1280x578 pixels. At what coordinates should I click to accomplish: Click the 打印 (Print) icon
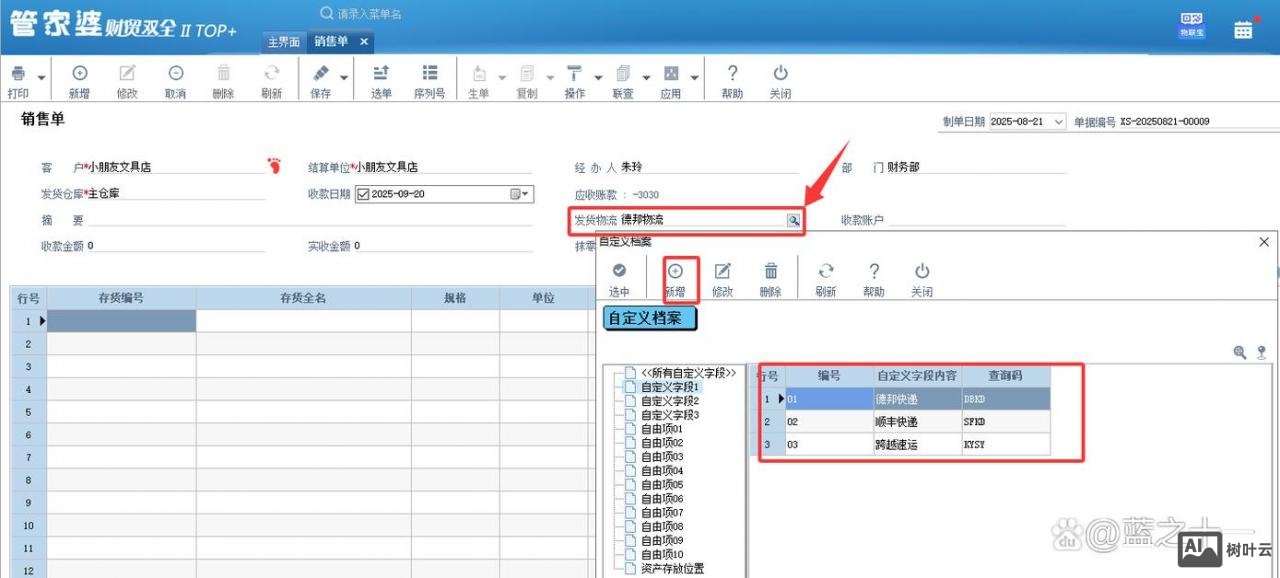(x=16, y=75)
